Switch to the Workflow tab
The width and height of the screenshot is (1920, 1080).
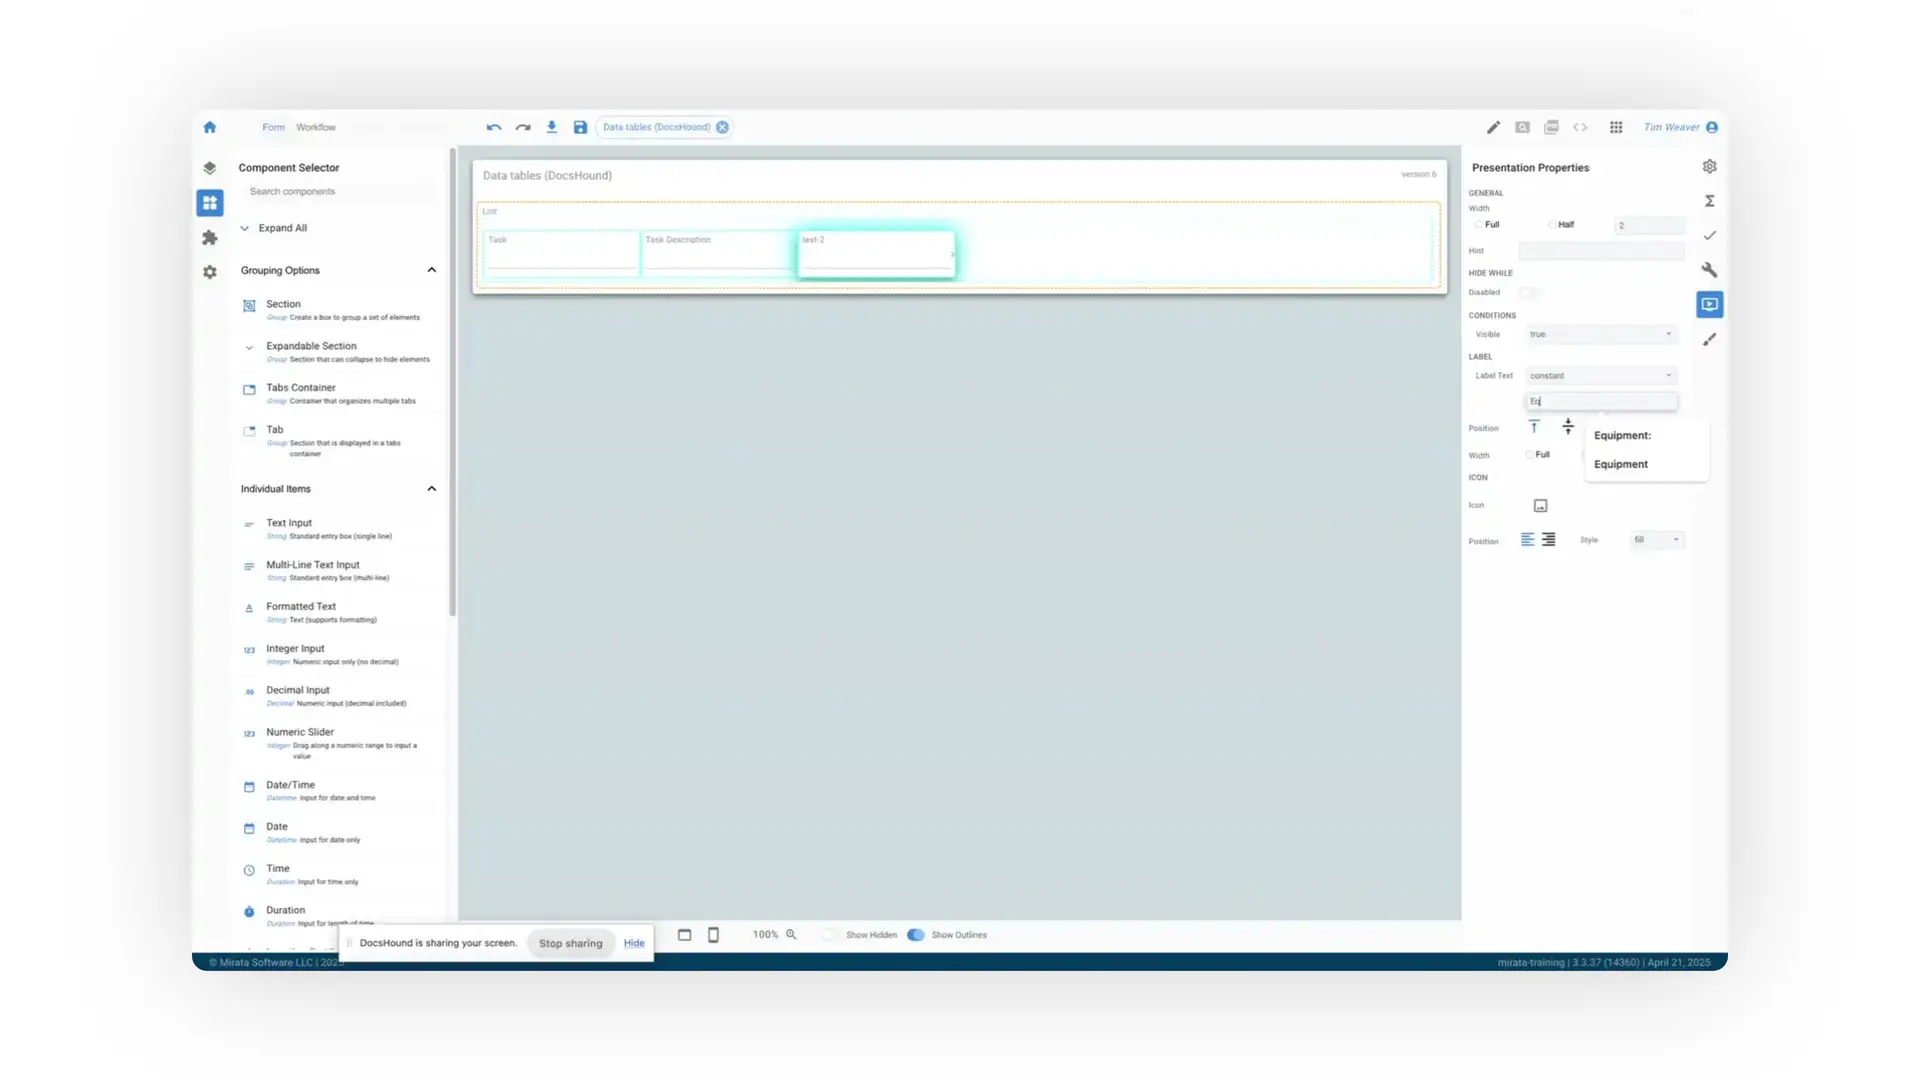315,127
